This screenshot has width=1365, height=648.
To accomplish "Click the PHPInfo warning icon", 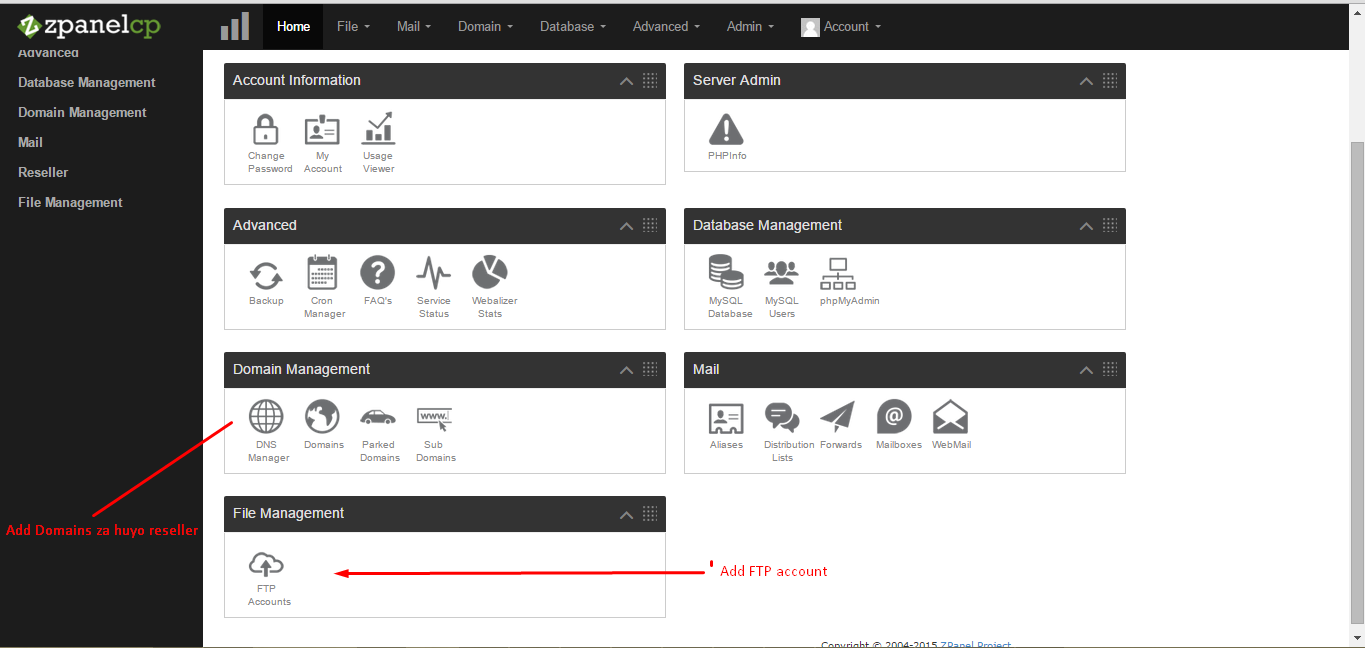I will click(x=726, y=130).
